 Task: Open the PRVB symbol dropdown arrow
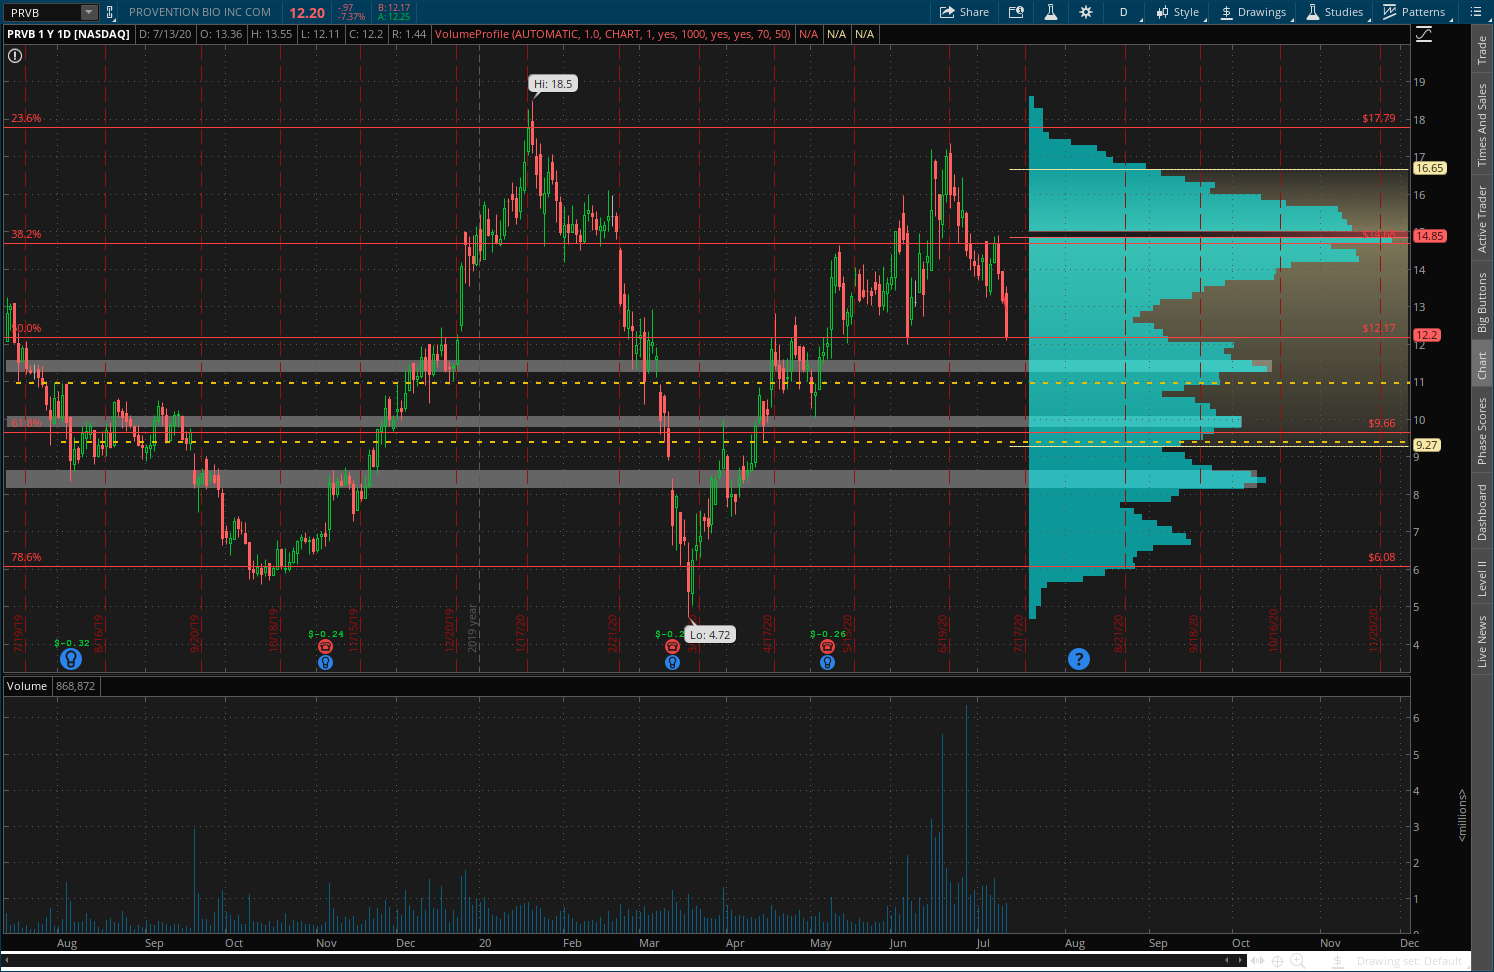[88, 12]
